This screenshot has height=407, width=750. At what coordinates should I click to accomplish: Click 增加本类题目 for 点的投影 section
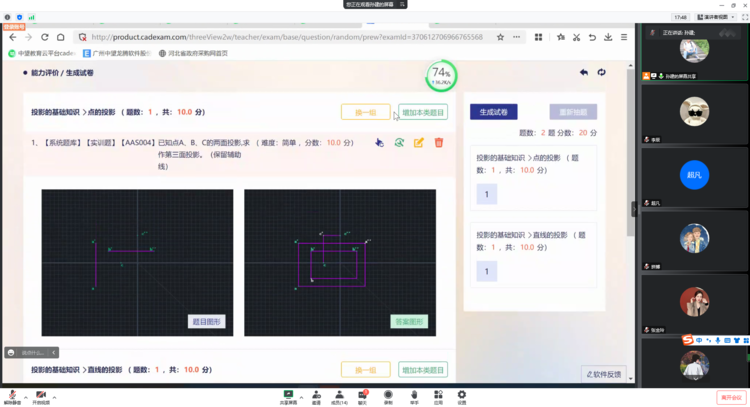[422, 113]
